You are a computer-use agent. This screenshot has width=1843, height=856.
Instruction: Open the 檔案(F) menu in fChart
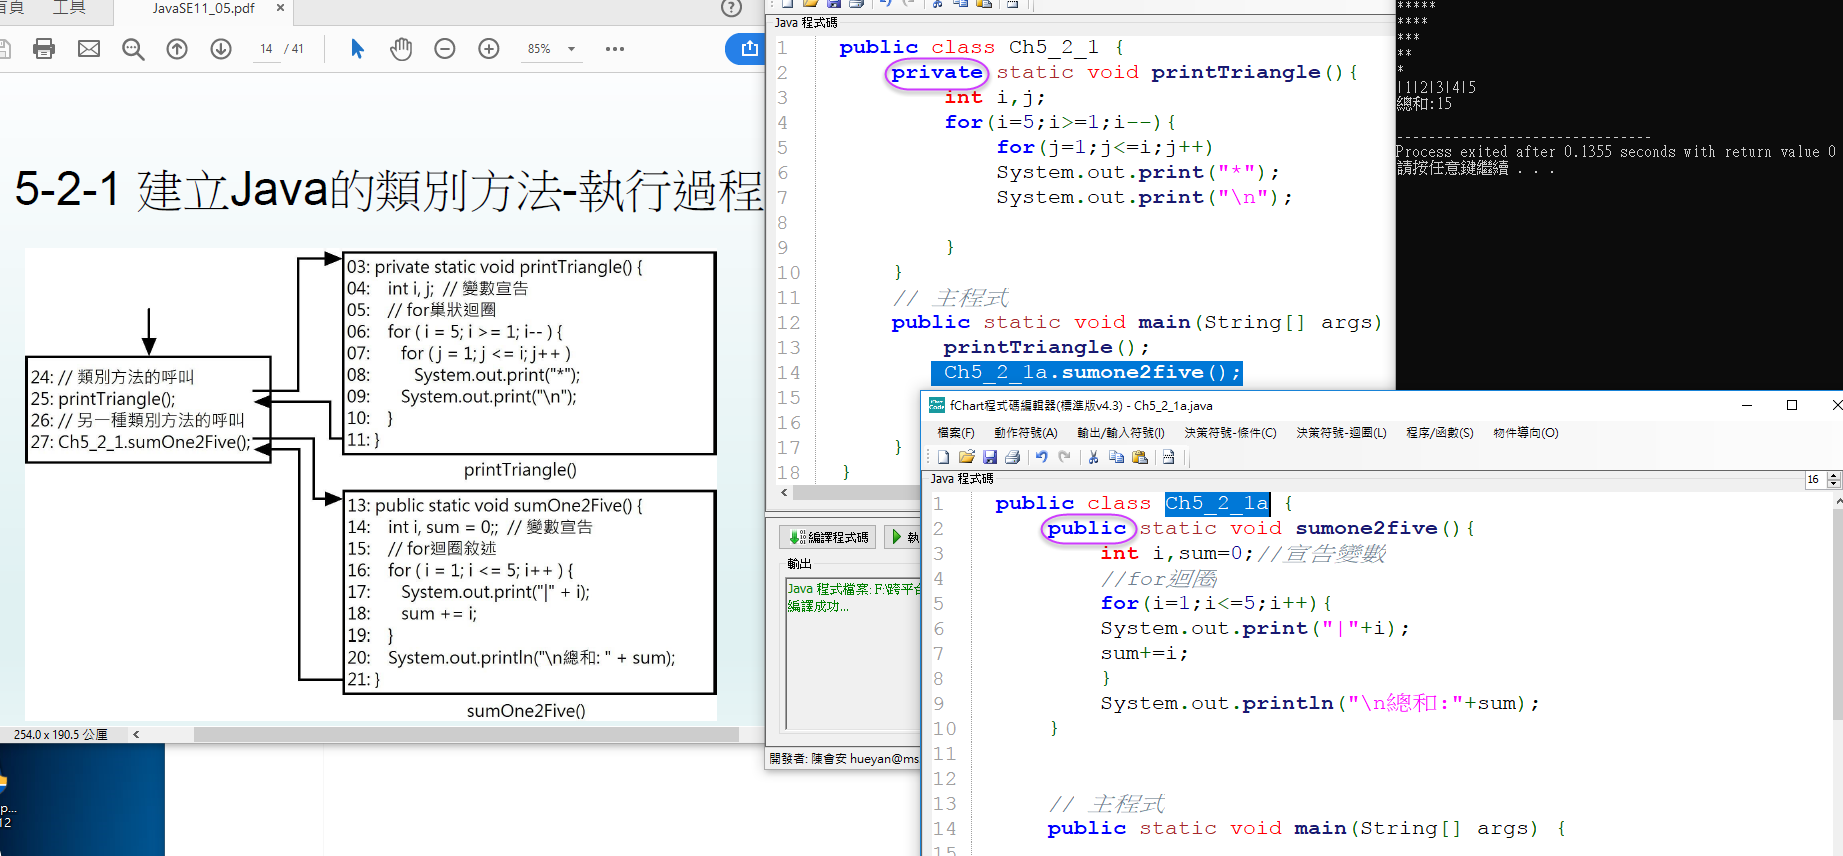[955, 433]
